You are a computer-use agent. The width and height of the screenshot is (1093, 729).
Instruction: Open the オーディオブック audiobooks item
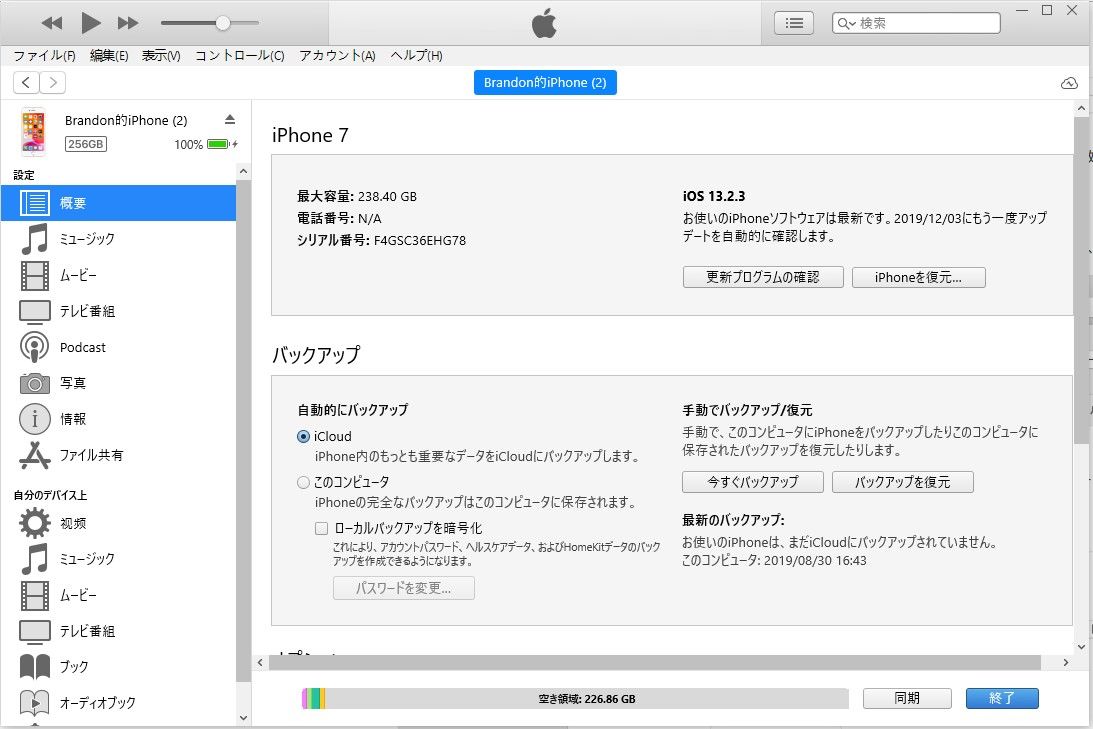(119, 703)
